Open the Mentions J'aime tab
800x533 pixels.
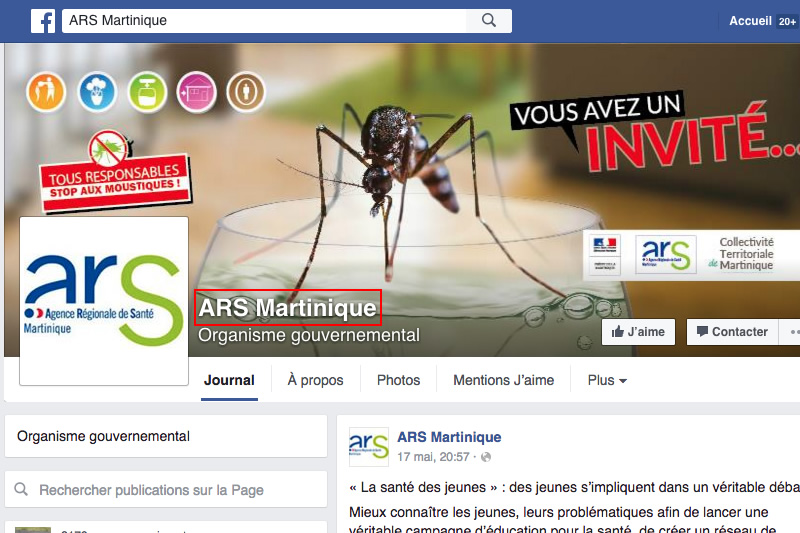(x=504, y=380)
